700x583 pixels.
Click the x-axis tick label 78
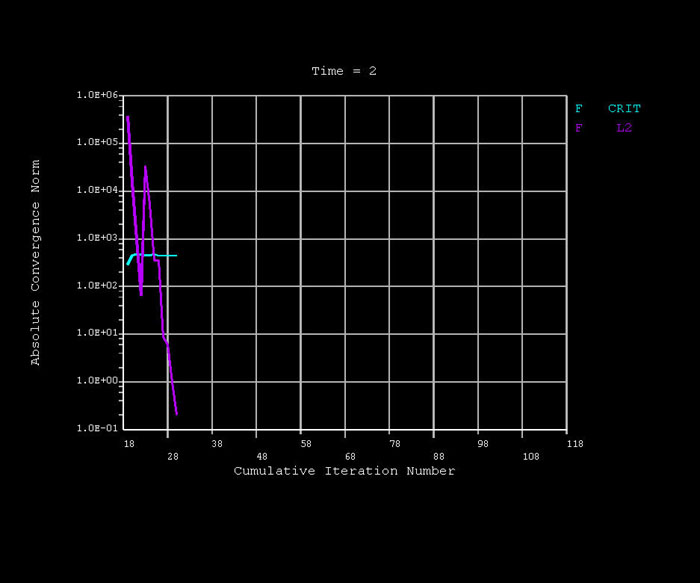click(395, 444)
